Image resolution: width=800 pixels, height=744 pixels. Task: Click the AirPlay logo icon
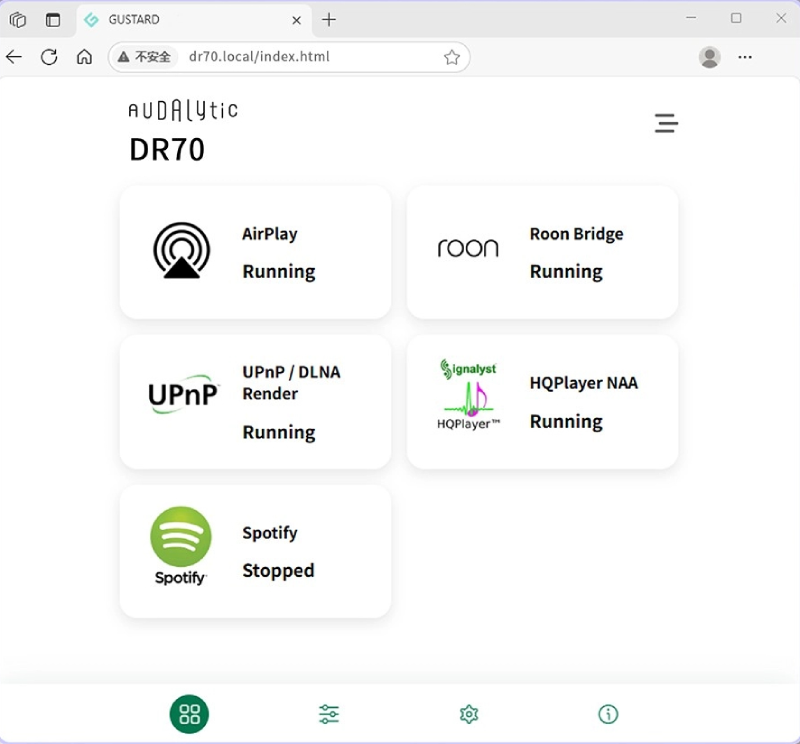click(x=182, y=251)
